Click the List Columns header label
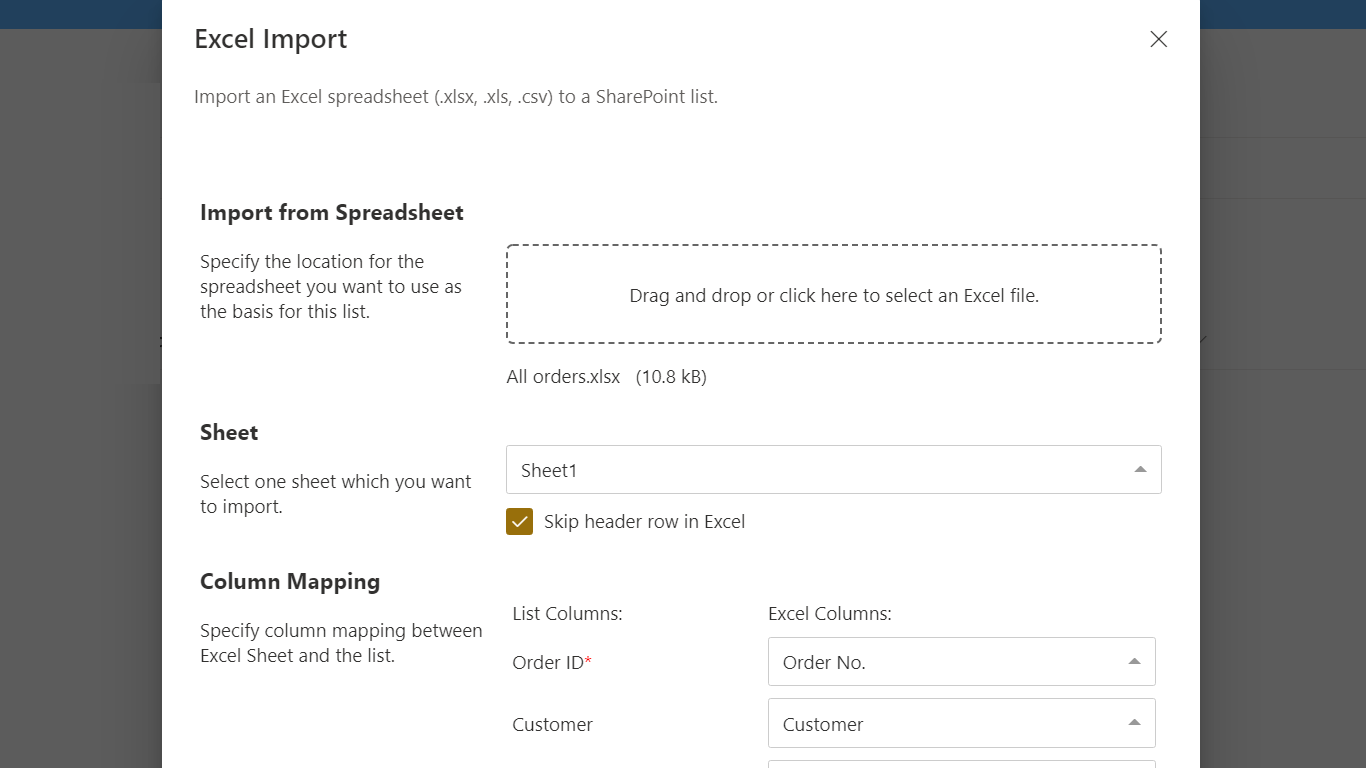This screenshot has width=1366, height=768. point(567,614)
